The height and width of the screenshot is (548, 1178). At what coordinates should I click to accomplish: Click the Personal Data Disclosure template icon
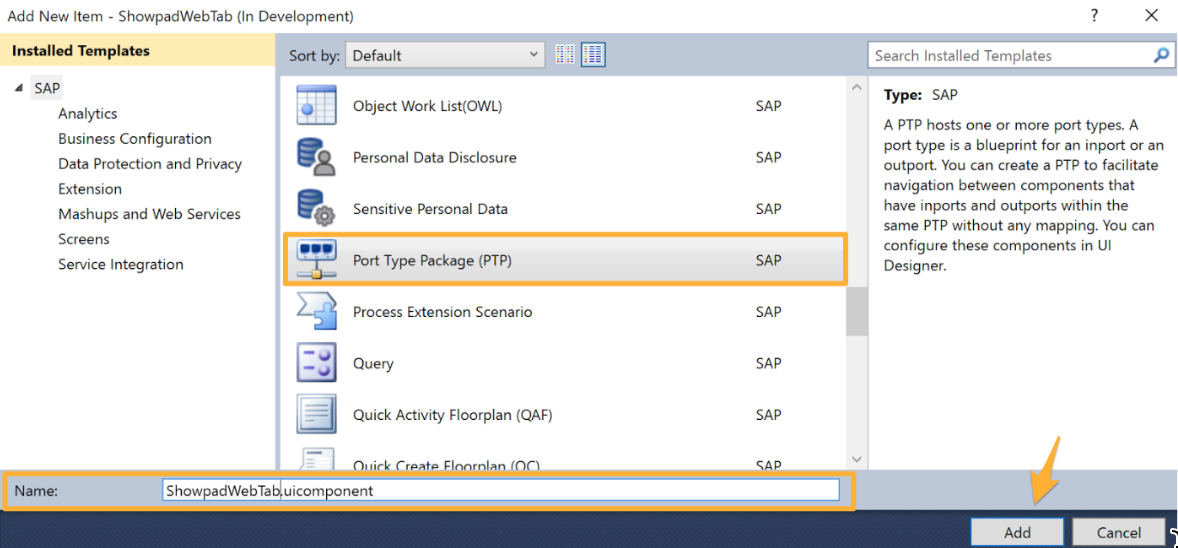(x=317, y=157)
